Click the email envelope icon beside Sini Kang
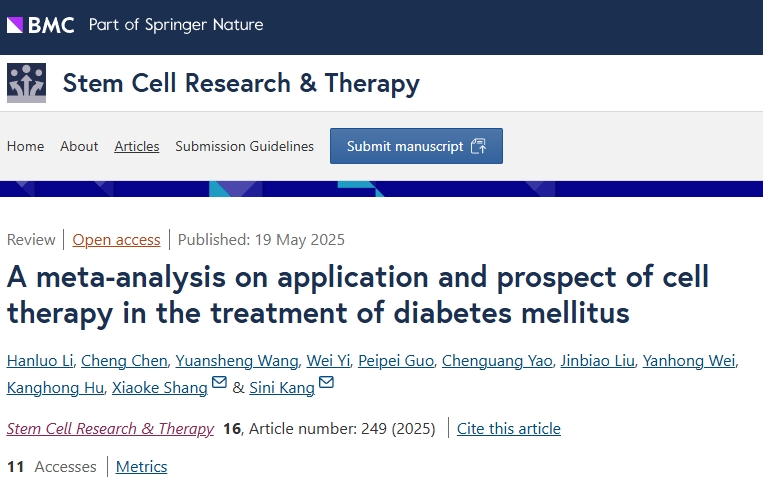The height and width of the screenshot is (488, 763). pyautogui.click(x=326, y=386)
